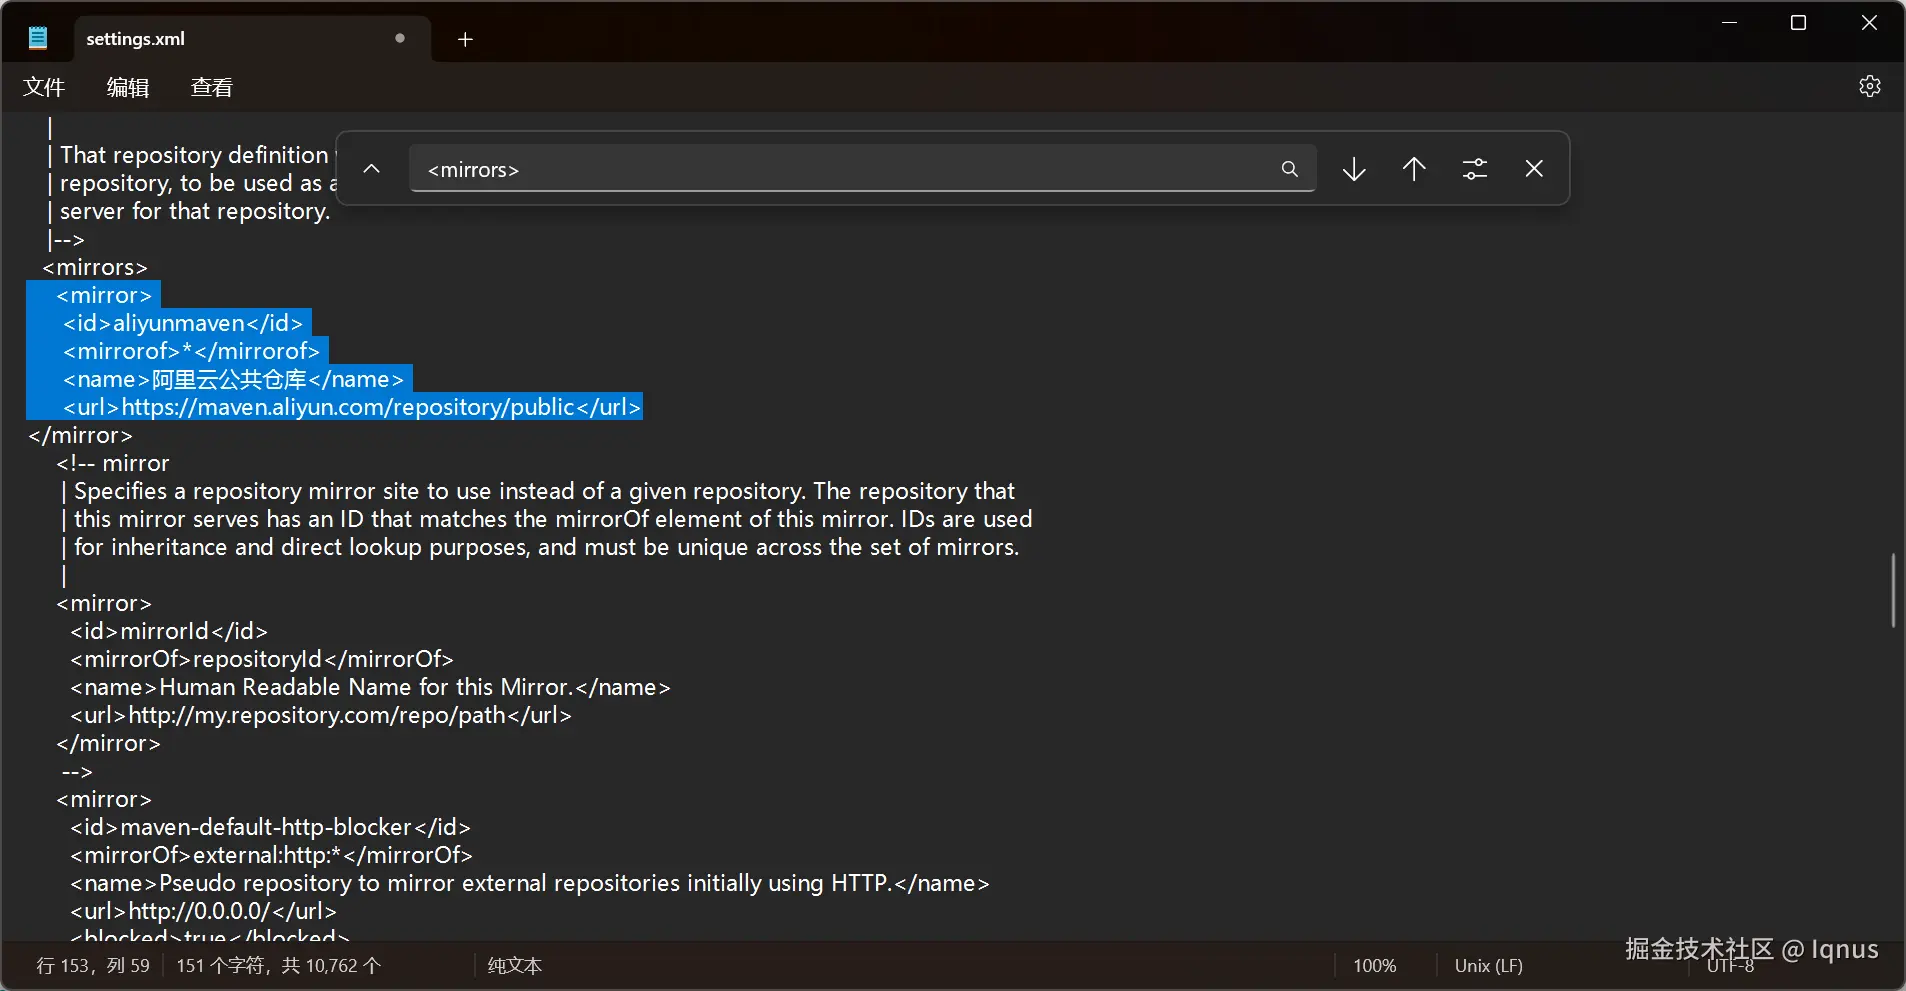Image resolution: width=1906 pixels, height=991 pixels.
Task: Click the character count status 151 个字符
Action: 279,966
